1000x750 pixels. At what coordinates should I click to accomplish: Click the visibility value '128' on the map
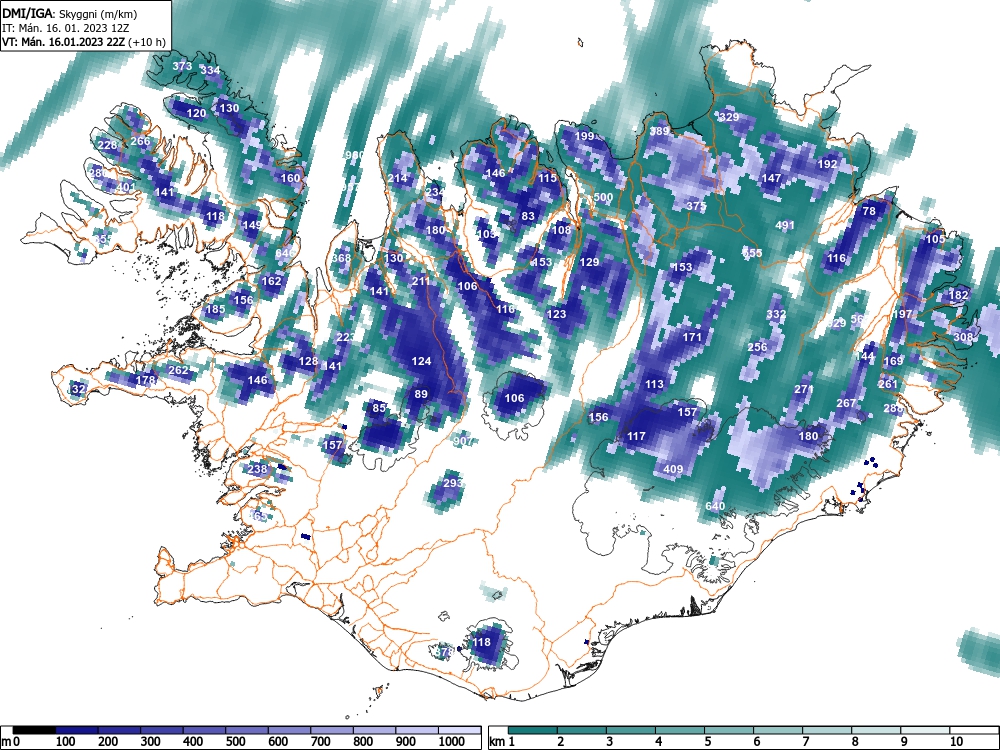(308, 362)
